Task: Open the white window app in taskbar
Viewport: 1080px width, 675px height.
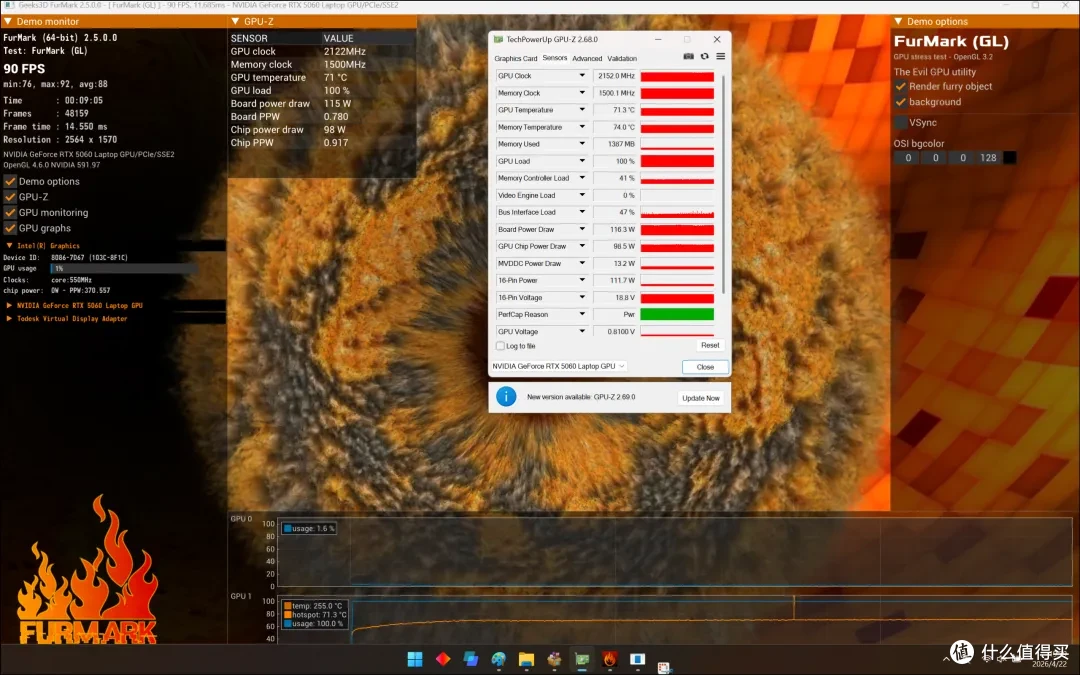Action: 638,659
